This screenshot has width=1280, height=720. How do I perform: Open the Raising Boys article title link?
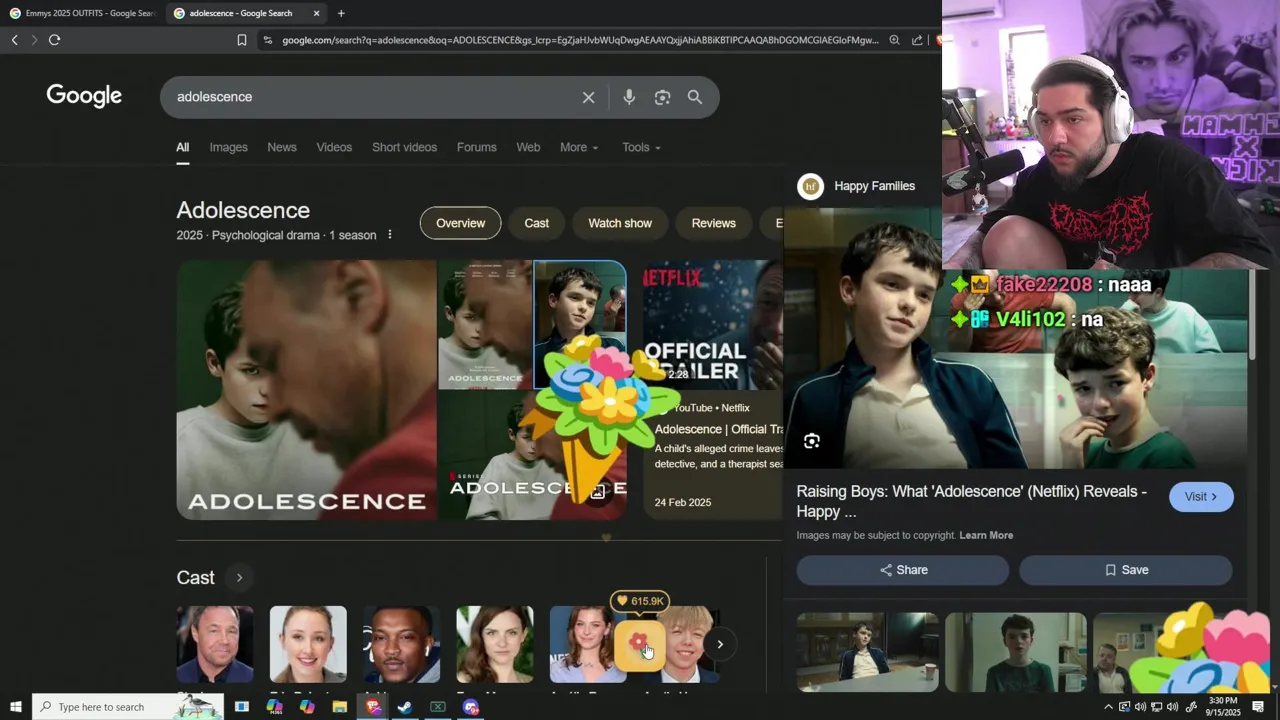pyautogui.click(x=971, y=501)
